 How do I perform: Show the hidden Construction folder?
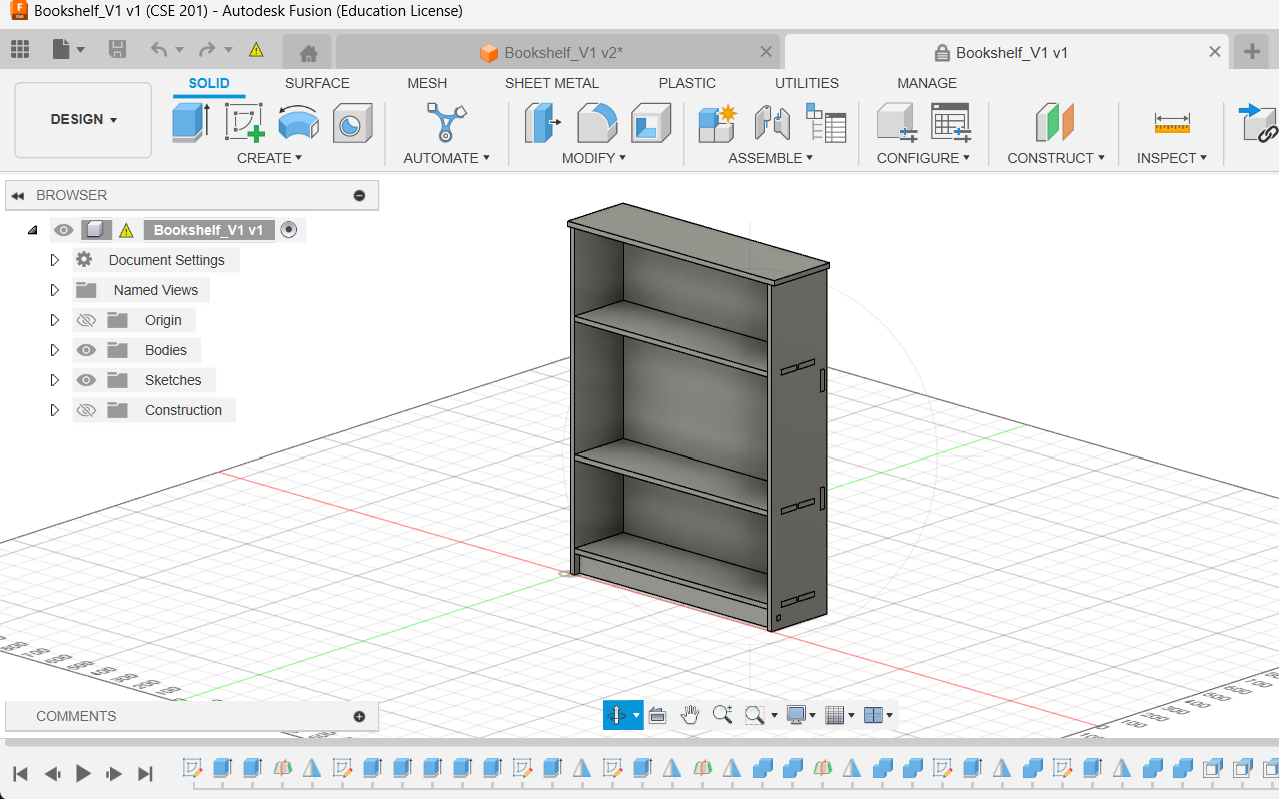86,410
